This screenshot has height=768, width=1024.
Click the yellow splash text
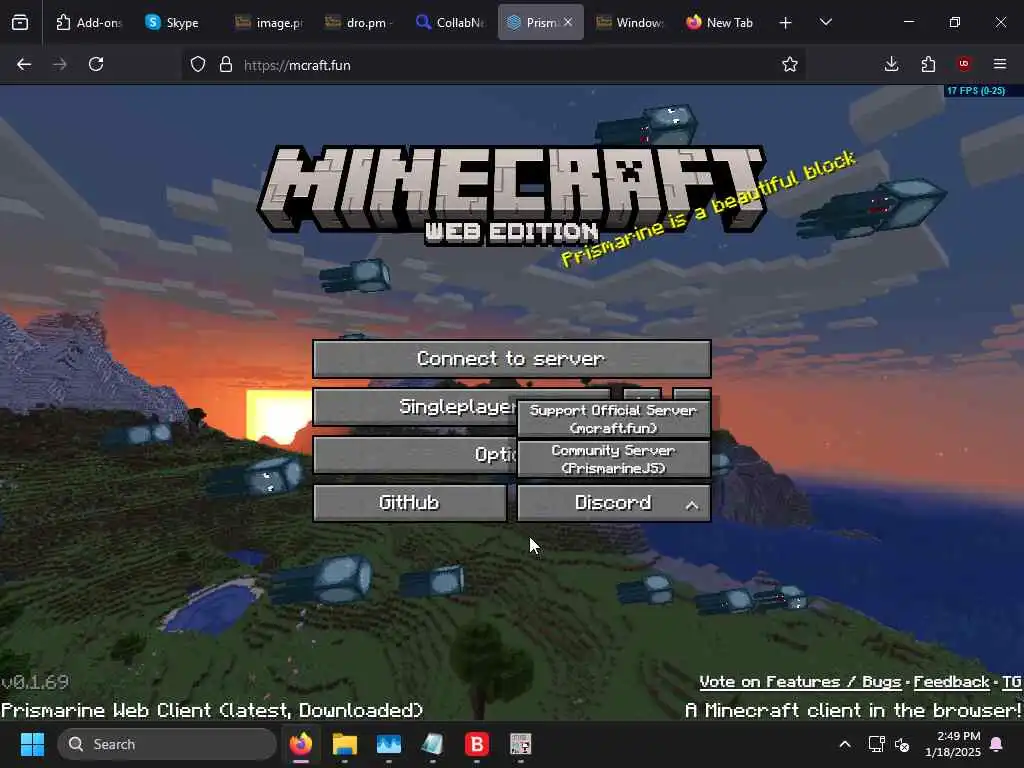click(709, 209)
